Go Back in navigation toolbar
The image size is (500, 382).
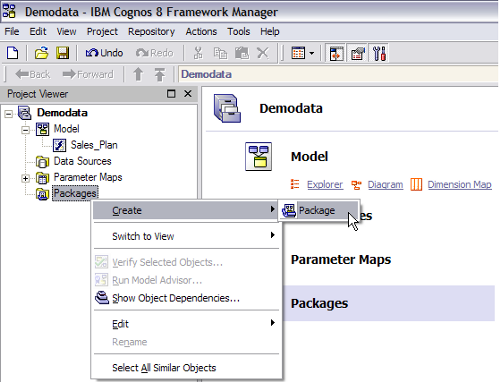pyautogui.click(x=33, y=74)
